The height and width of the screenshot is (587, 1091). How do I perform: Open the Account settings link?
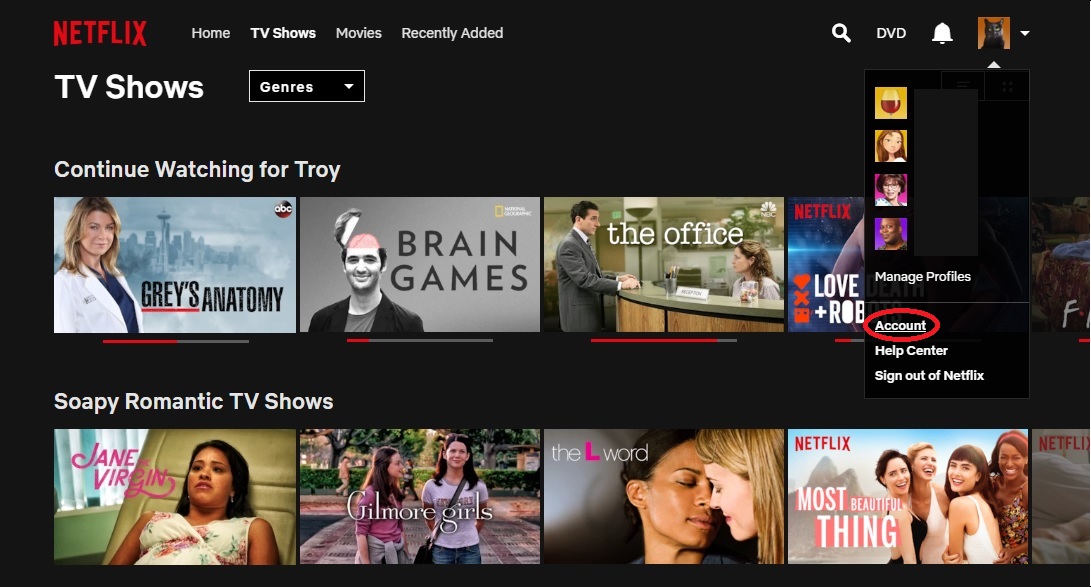pos(899,325)
